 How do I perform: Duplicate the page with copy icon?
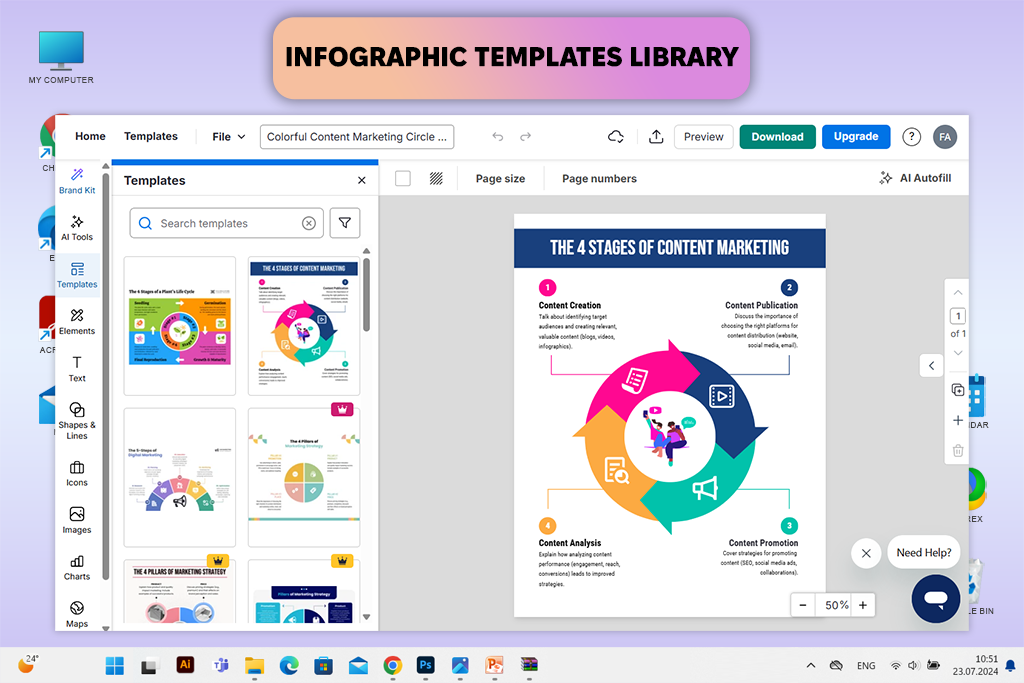click(958, 390)
